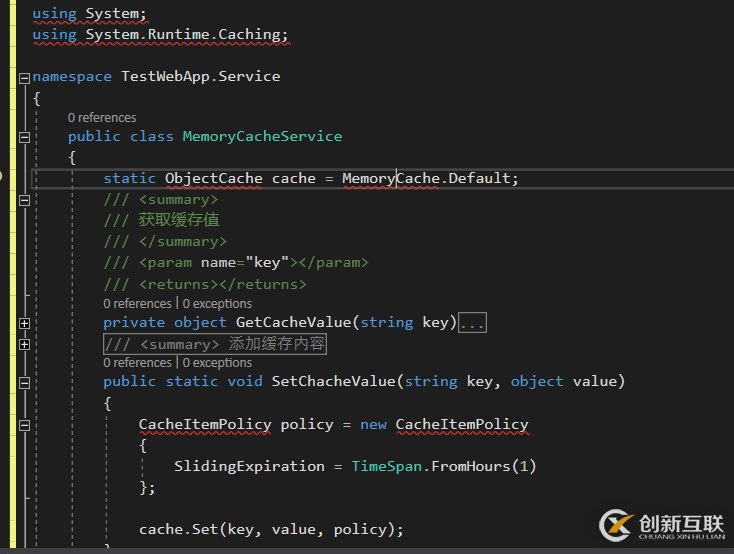The image size is (734, 554).
Task: Click 'object value' parameter in SetChacheValue
Action: click(564, 381)
